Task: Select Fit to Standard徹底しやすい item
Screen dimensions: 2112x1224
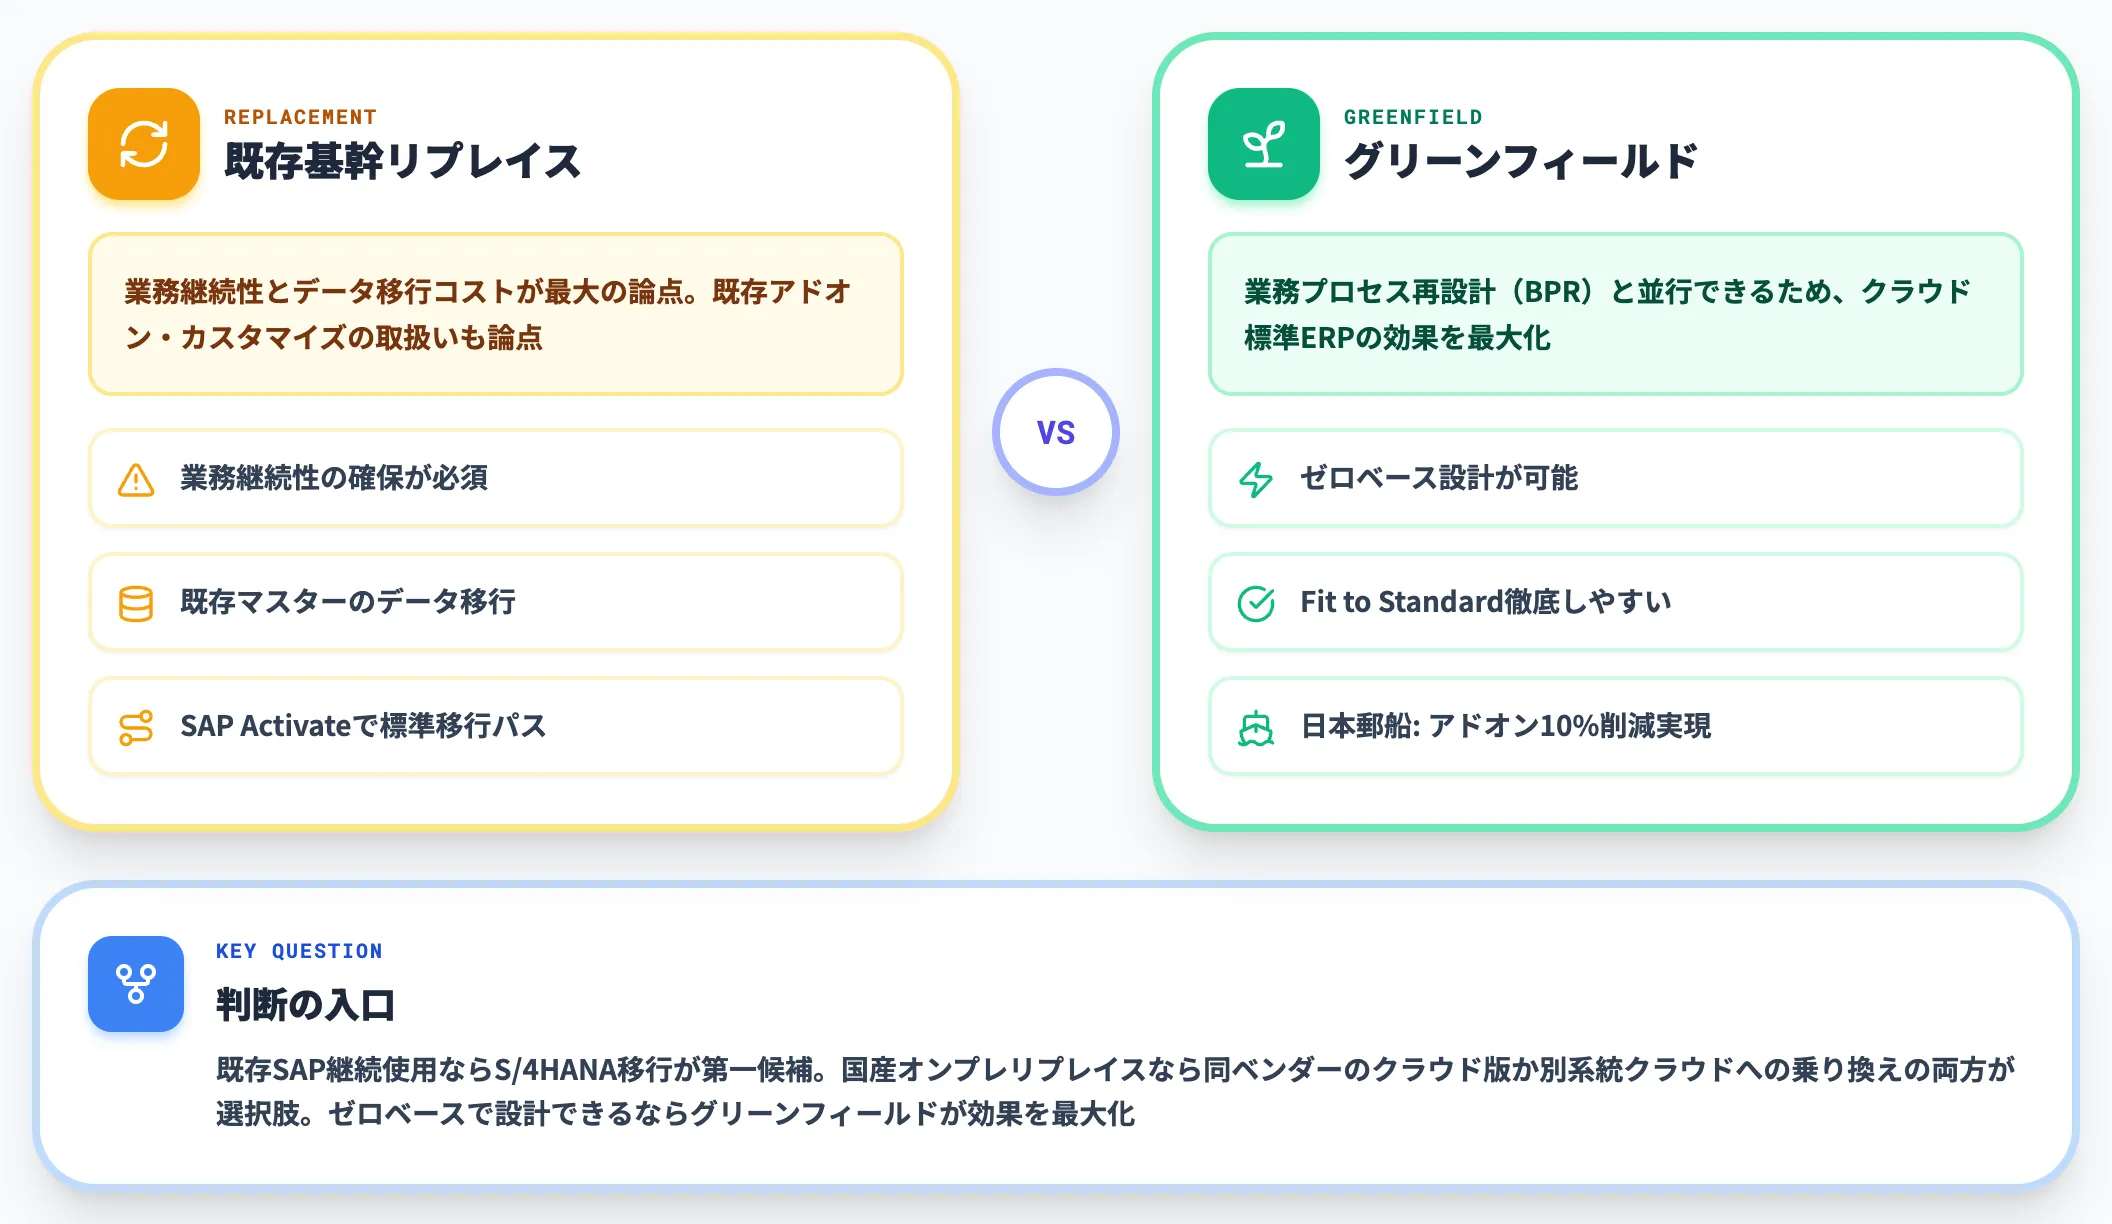Action: pyautogui.click(x=1616, y=602)
